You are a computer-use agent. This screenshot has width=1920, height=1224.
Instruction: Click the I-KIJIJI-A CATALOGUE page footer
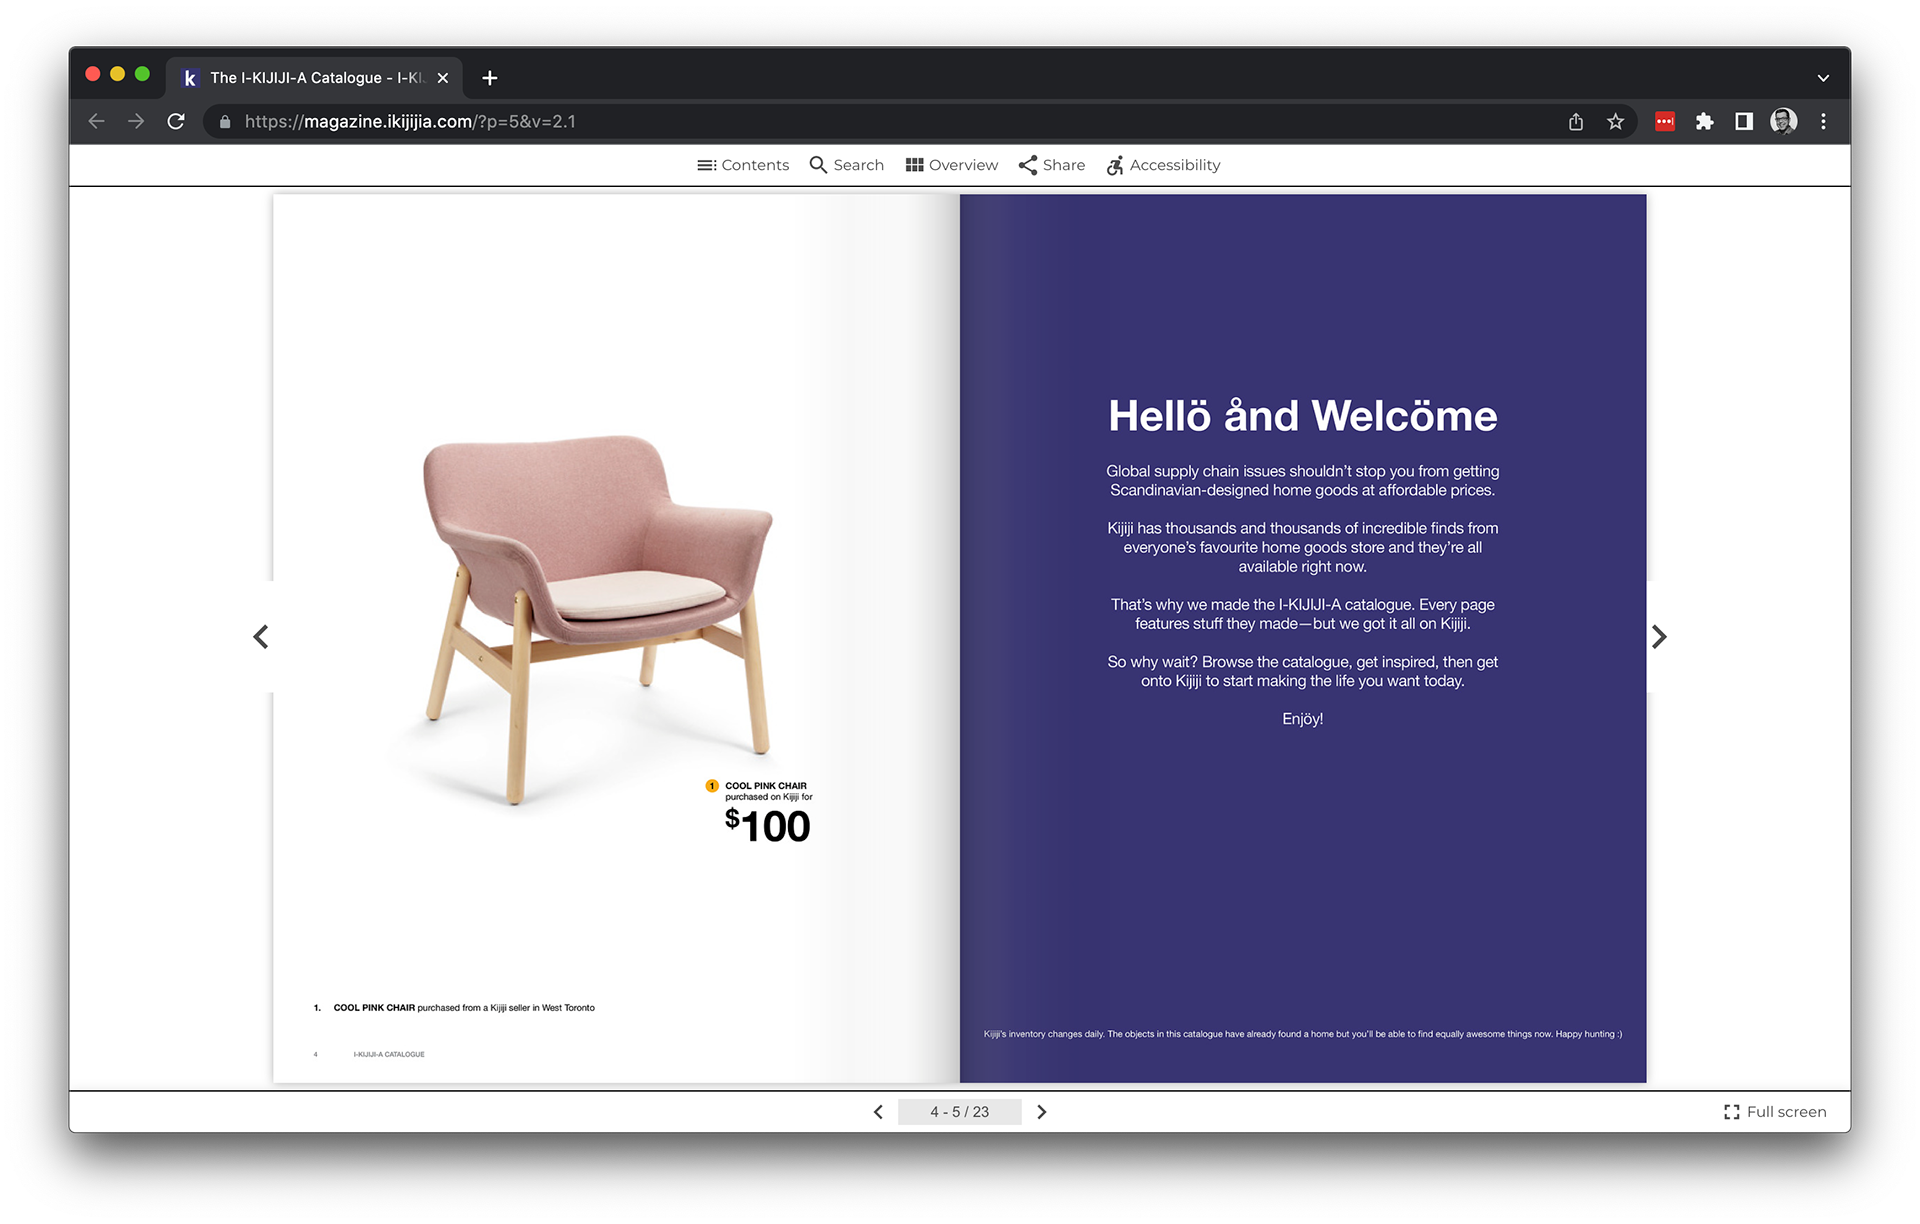click(x=389, y=1054)
